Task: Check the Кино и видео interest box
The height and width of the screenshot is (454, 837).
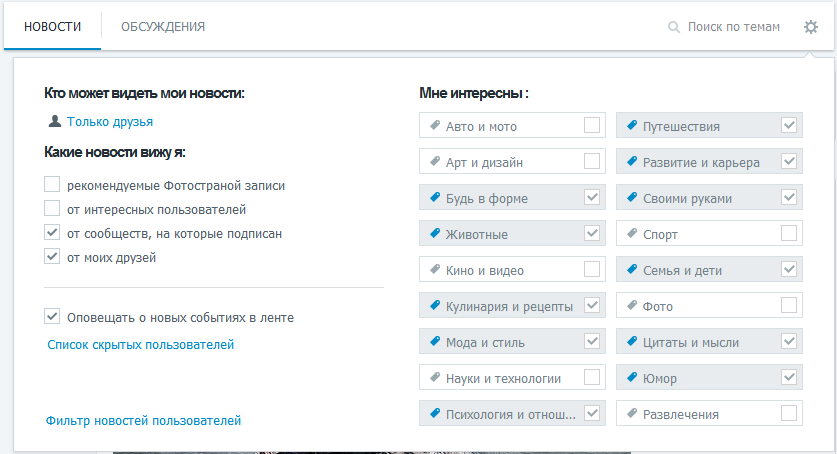Action: (591, 269)
